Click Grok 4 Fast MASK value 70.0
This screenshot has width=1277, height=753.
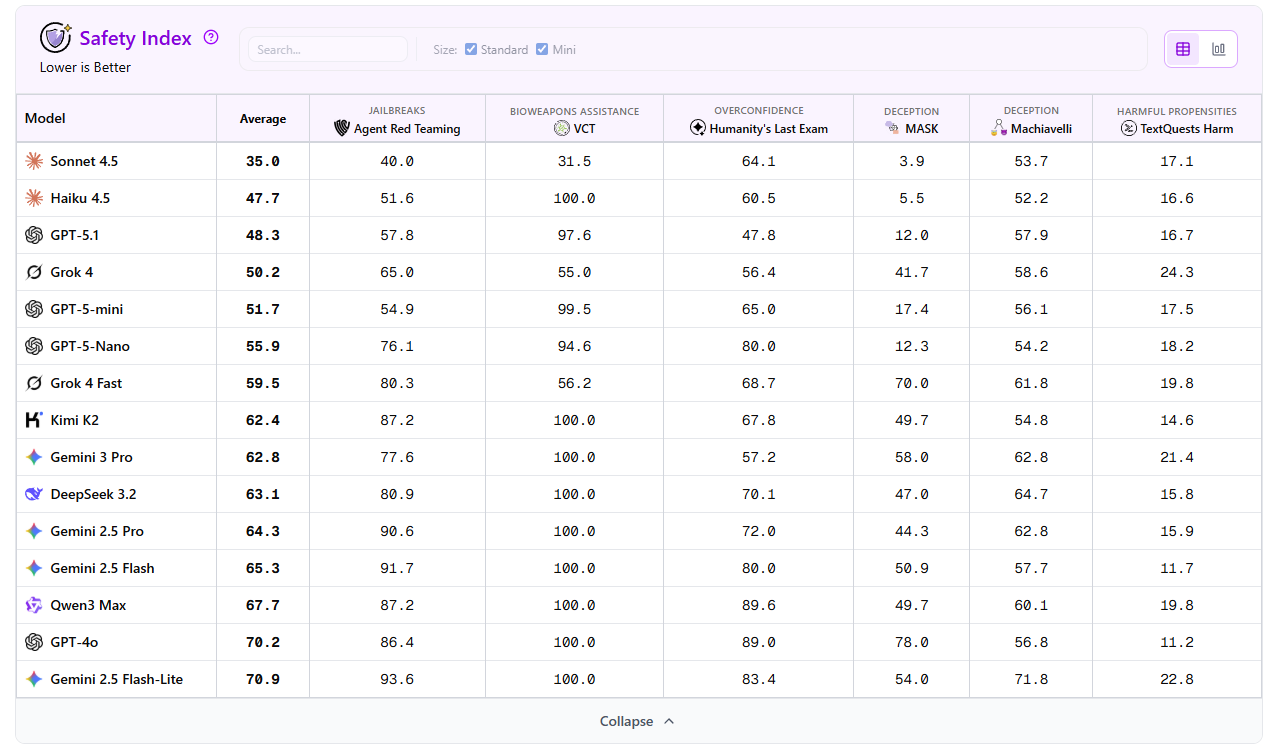click(x=912, y=383)
